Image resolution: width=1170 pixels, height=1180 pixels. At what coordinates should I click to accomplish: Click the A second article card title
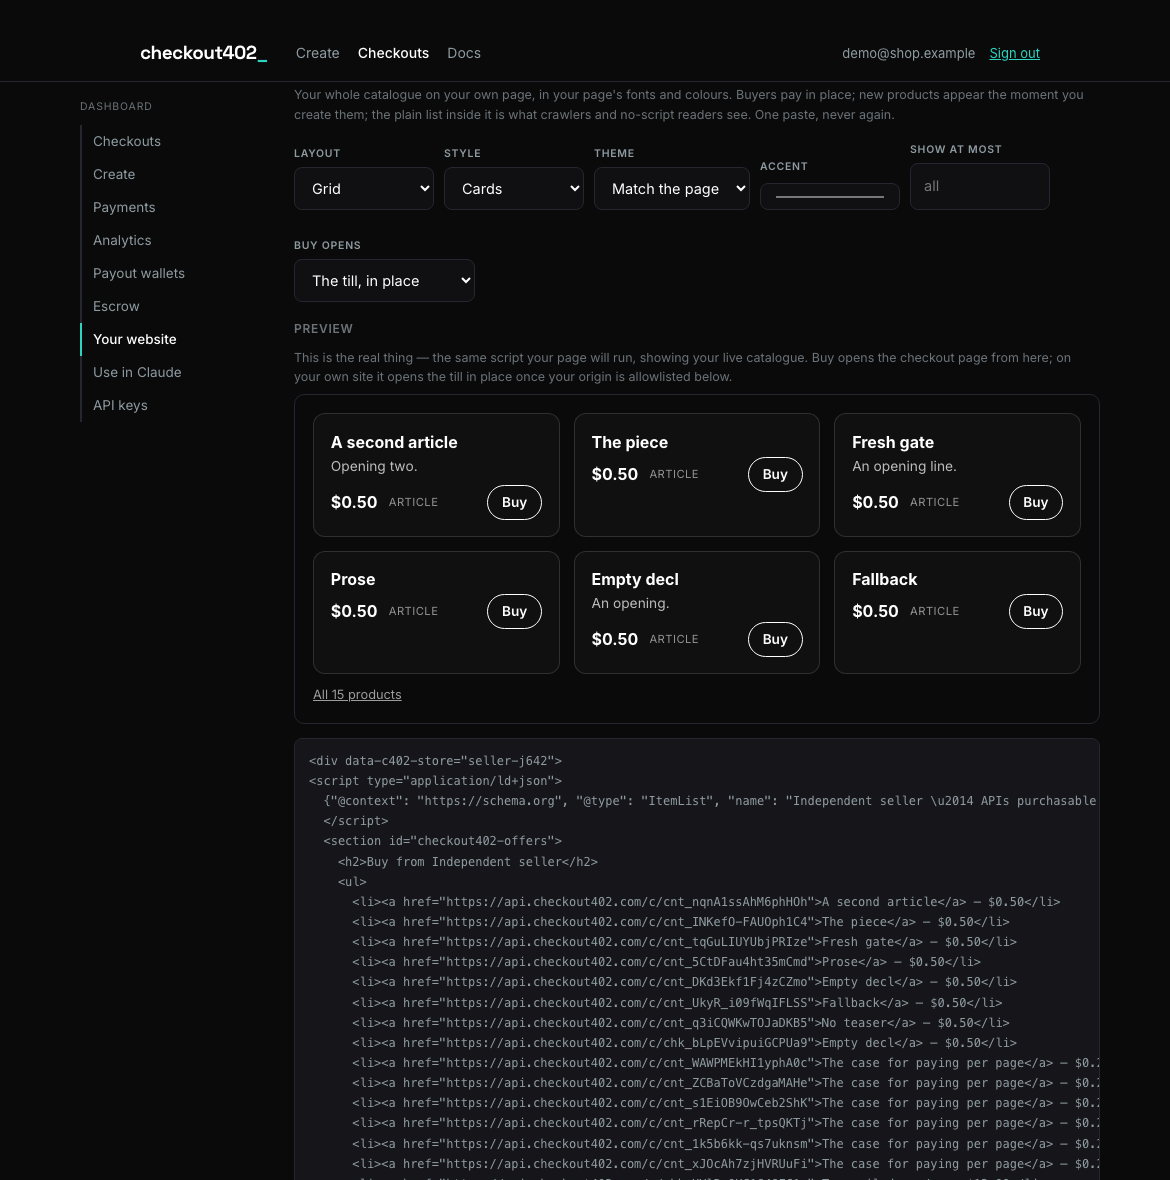[x=394, y=442]
